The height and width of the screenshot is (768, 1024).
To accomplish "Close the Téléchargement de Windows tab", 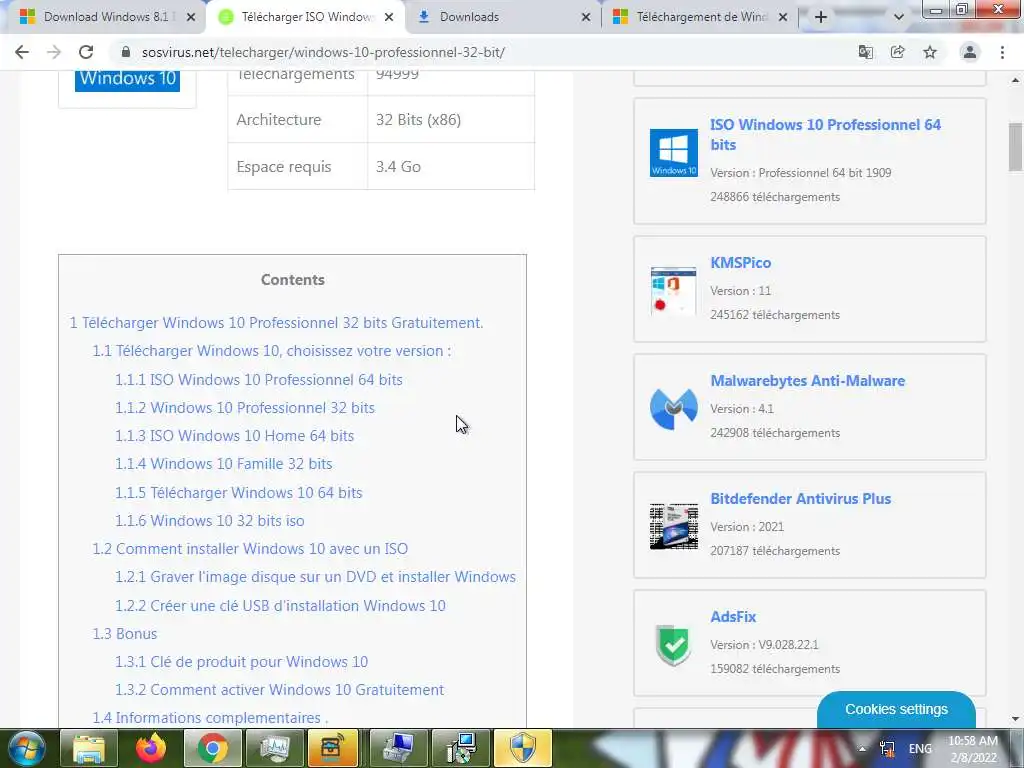I will [782, 17].
